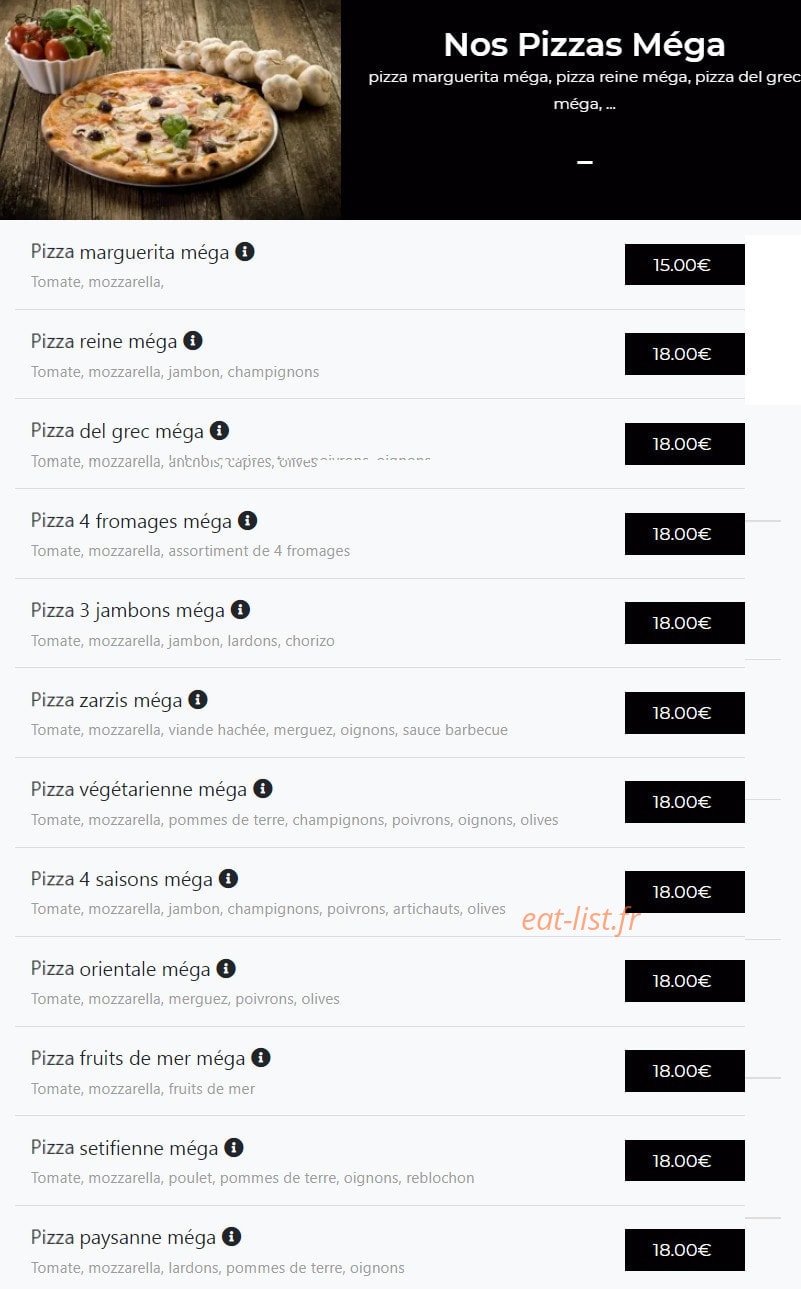Click the 15.00€ price button for marguerita

coord(685,265)
